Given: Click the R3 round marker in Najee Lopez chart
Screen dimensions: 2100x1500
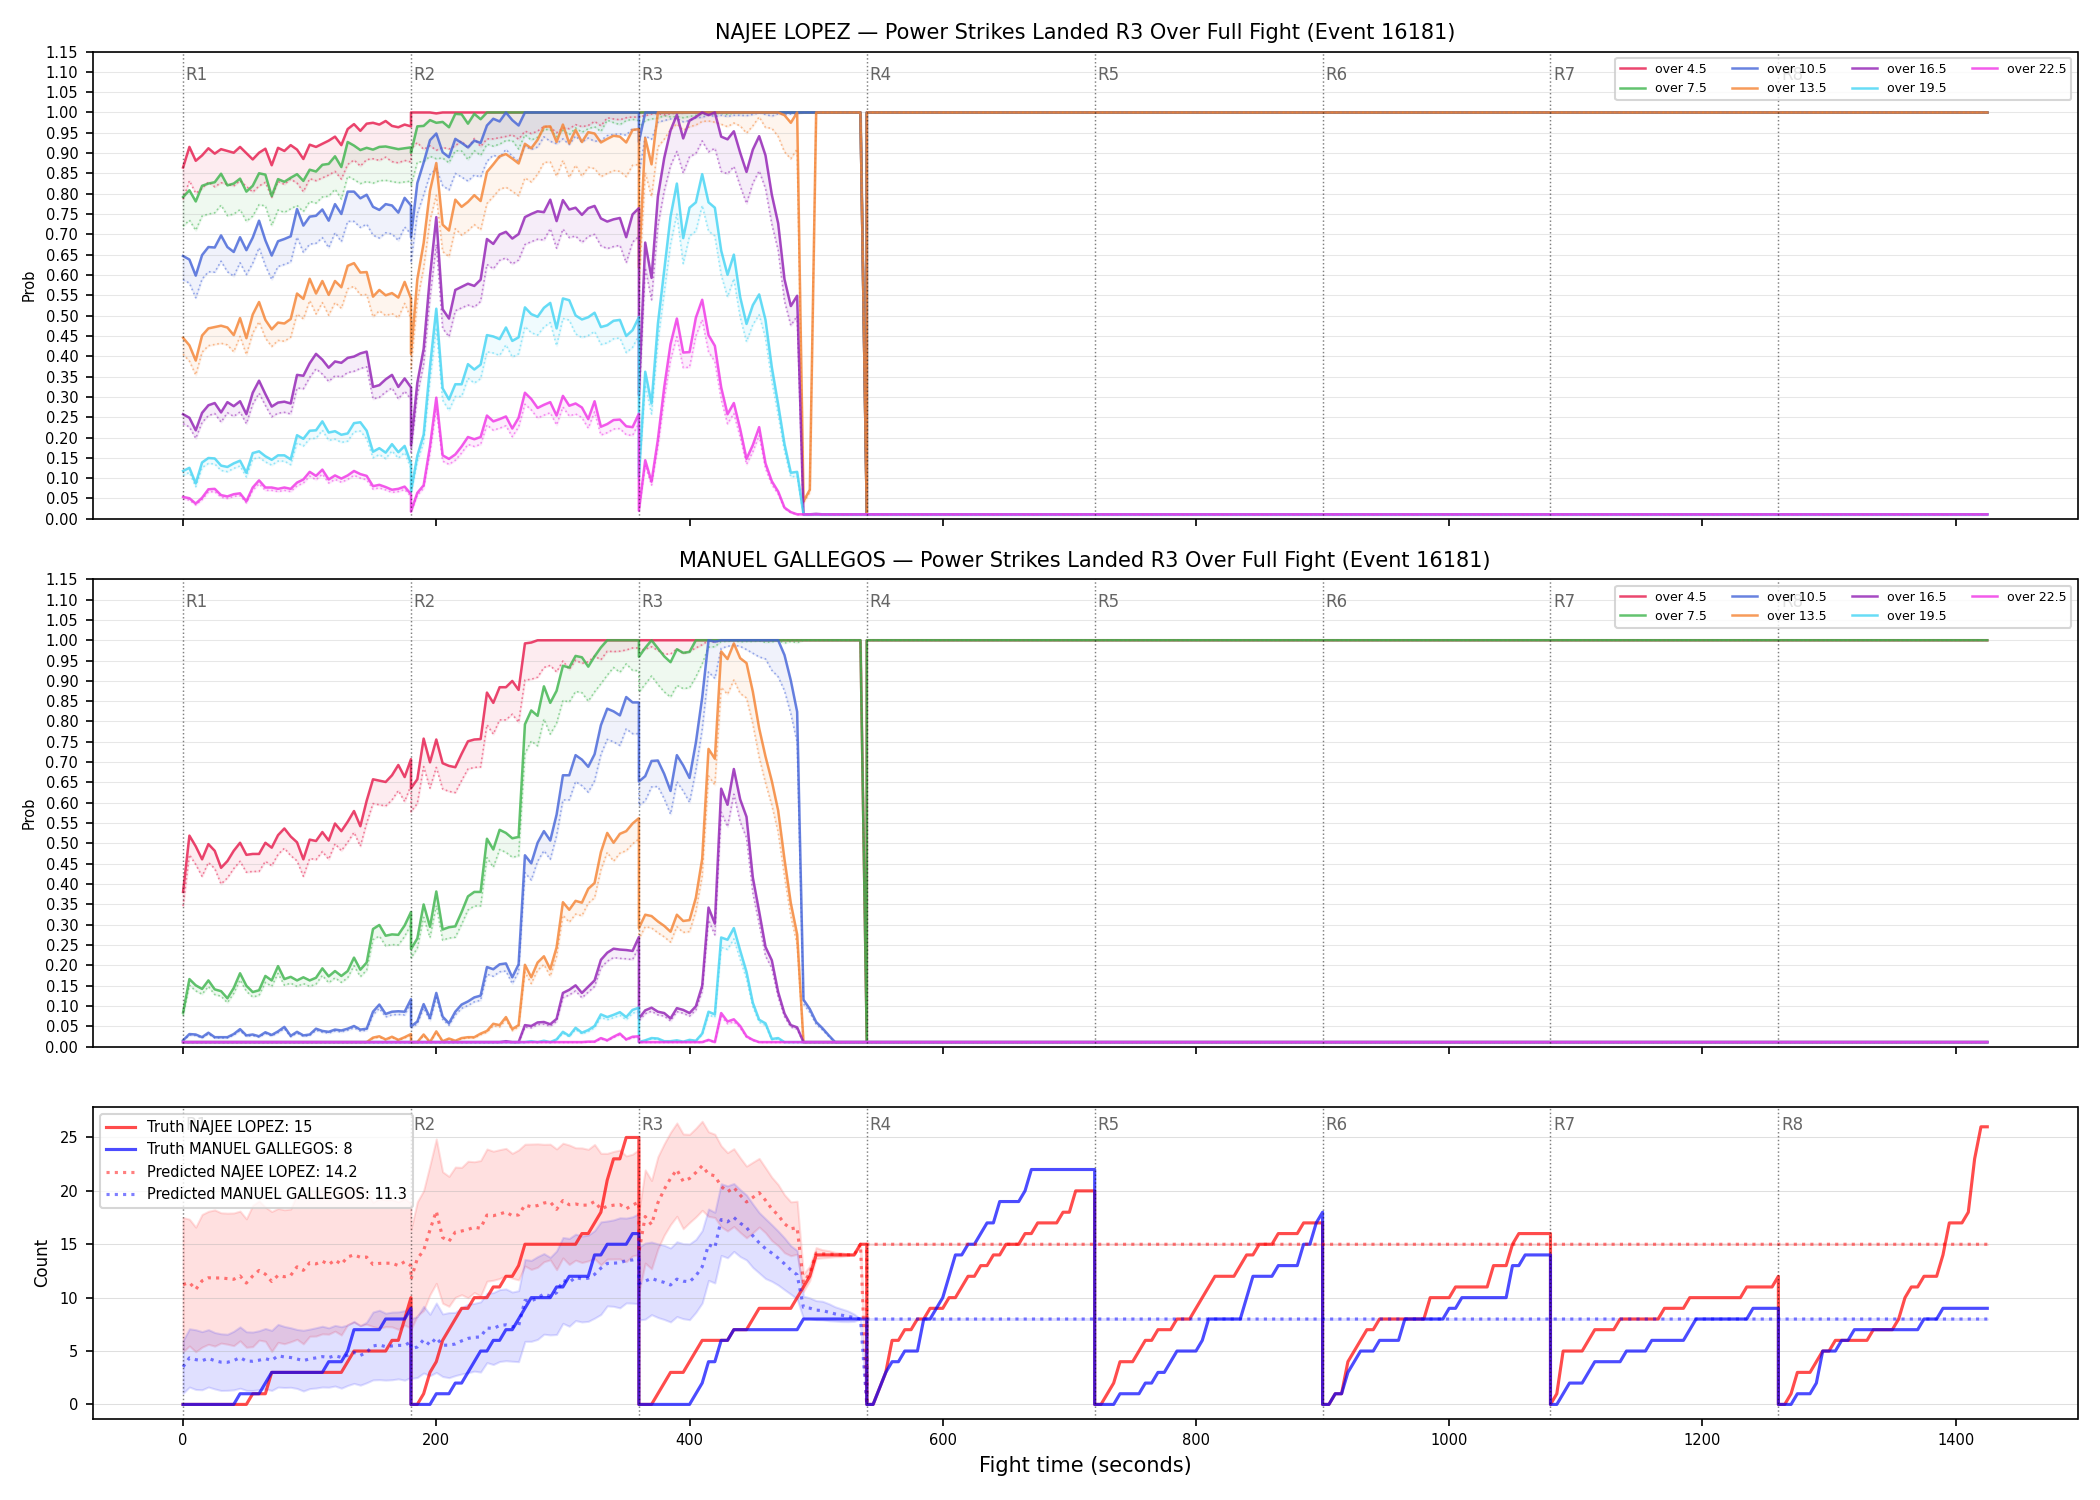Looking at the screenshot, I should tap(652, 74).
